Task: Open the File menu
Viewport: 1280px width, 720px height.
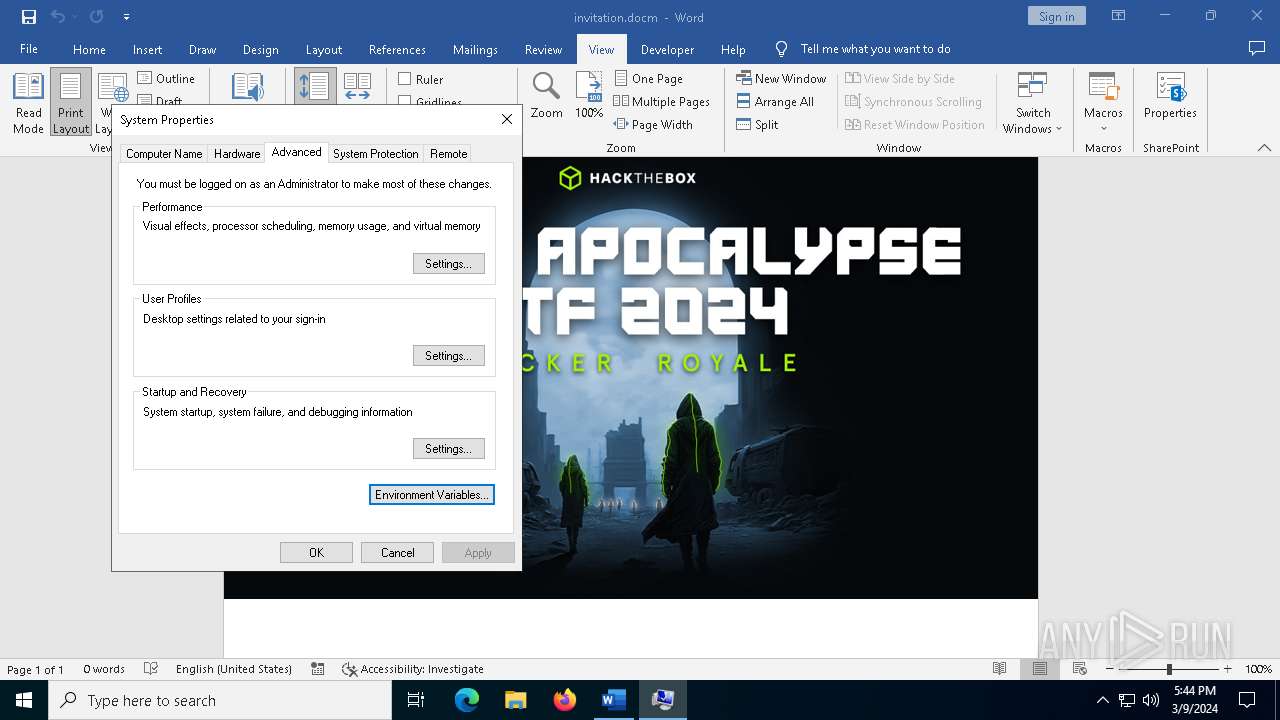Action: pos(29,49)
